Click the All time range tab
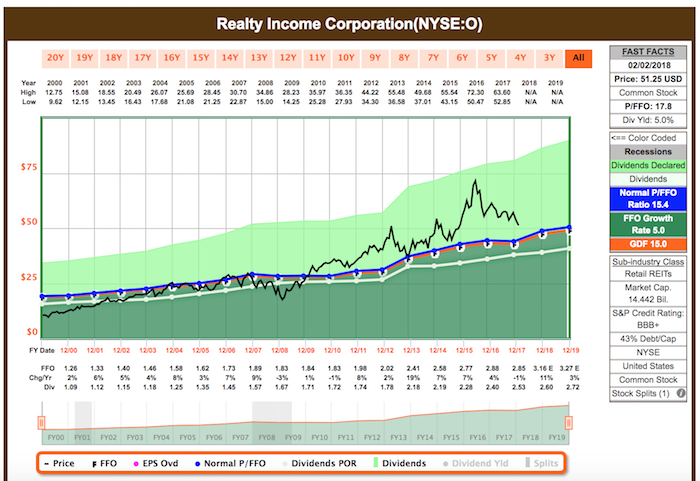Screen dimensions: 700x481 pyautogui.click(x=577, y=58)
